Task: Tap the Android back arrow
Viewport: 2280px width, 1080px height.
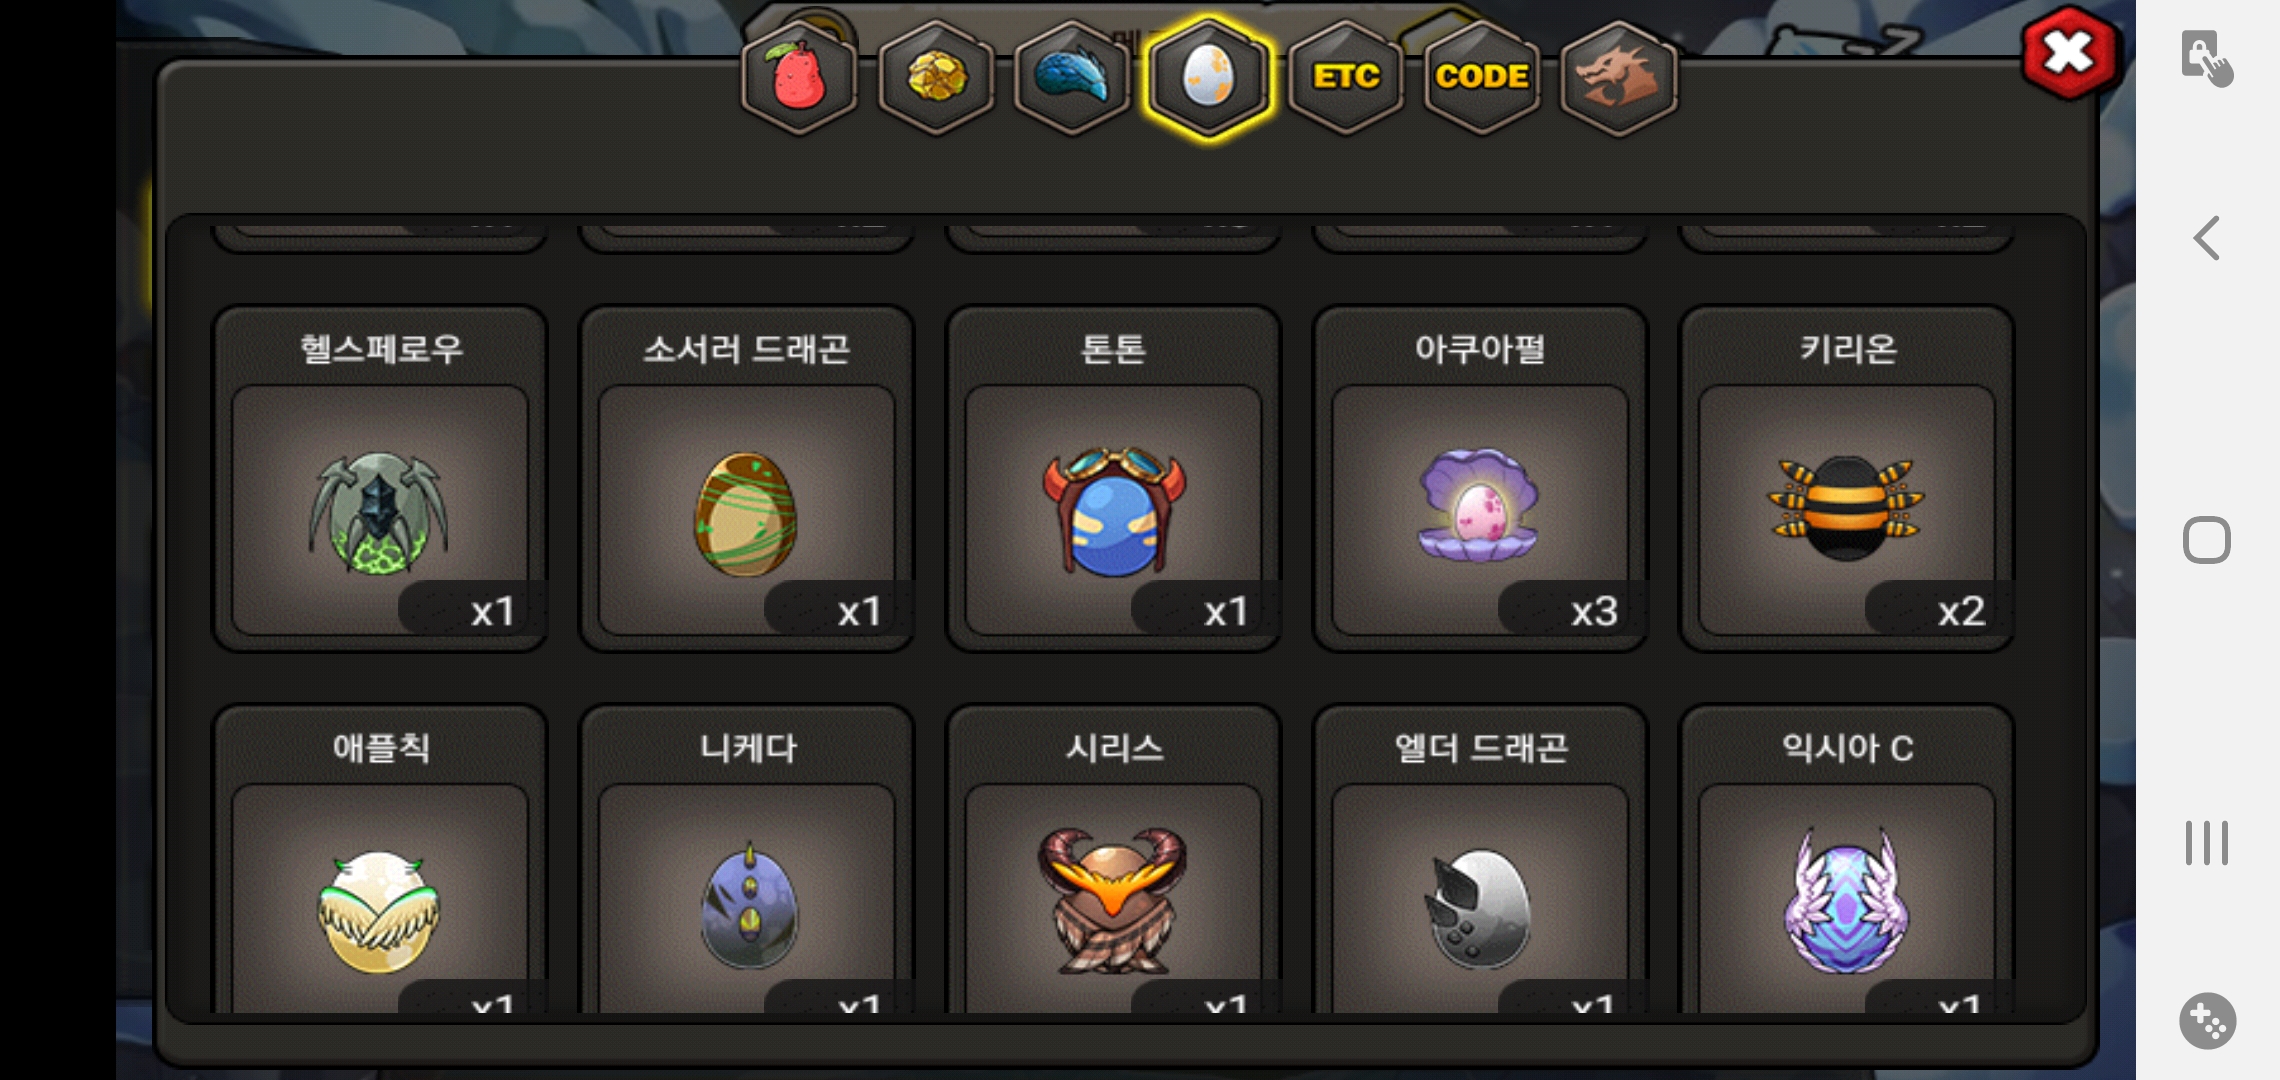Action: click(x=2207, y=238)
